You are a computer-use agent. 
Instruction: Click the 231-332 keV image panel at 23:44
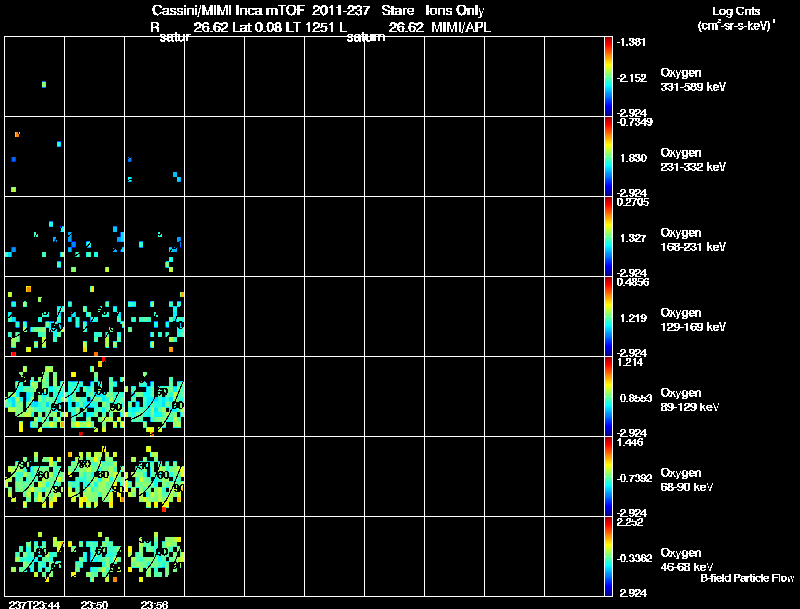tap(35, 157)
